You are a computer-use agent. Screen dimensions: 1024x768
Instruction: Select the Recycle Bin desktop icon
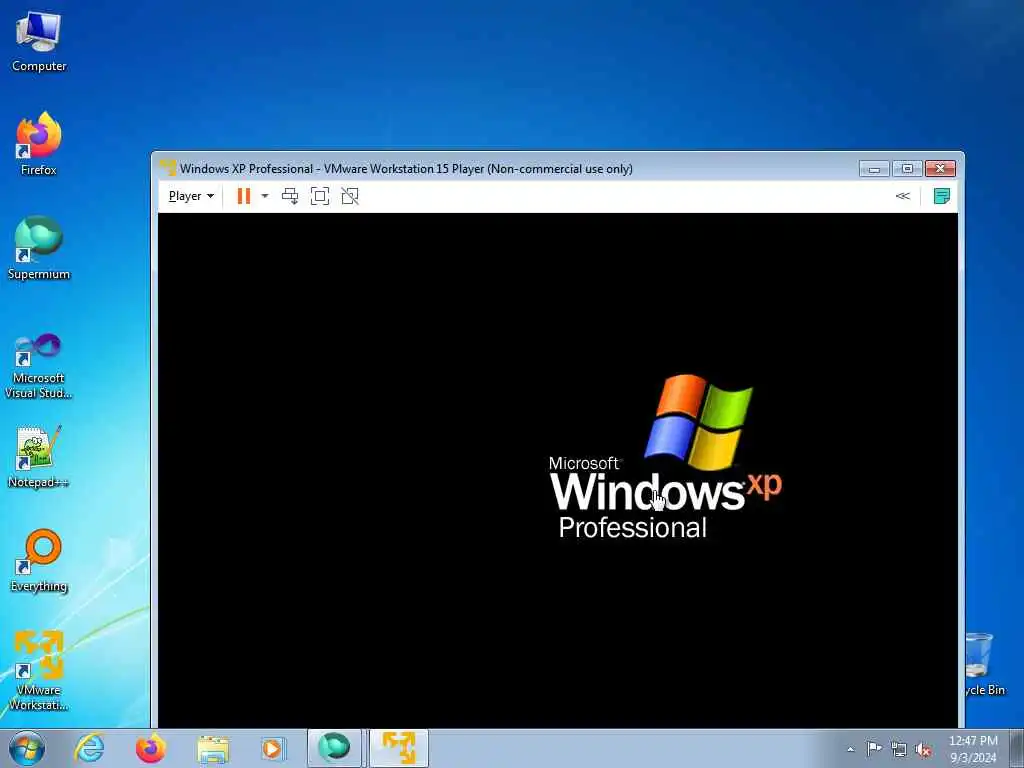(x=983, y=664)
